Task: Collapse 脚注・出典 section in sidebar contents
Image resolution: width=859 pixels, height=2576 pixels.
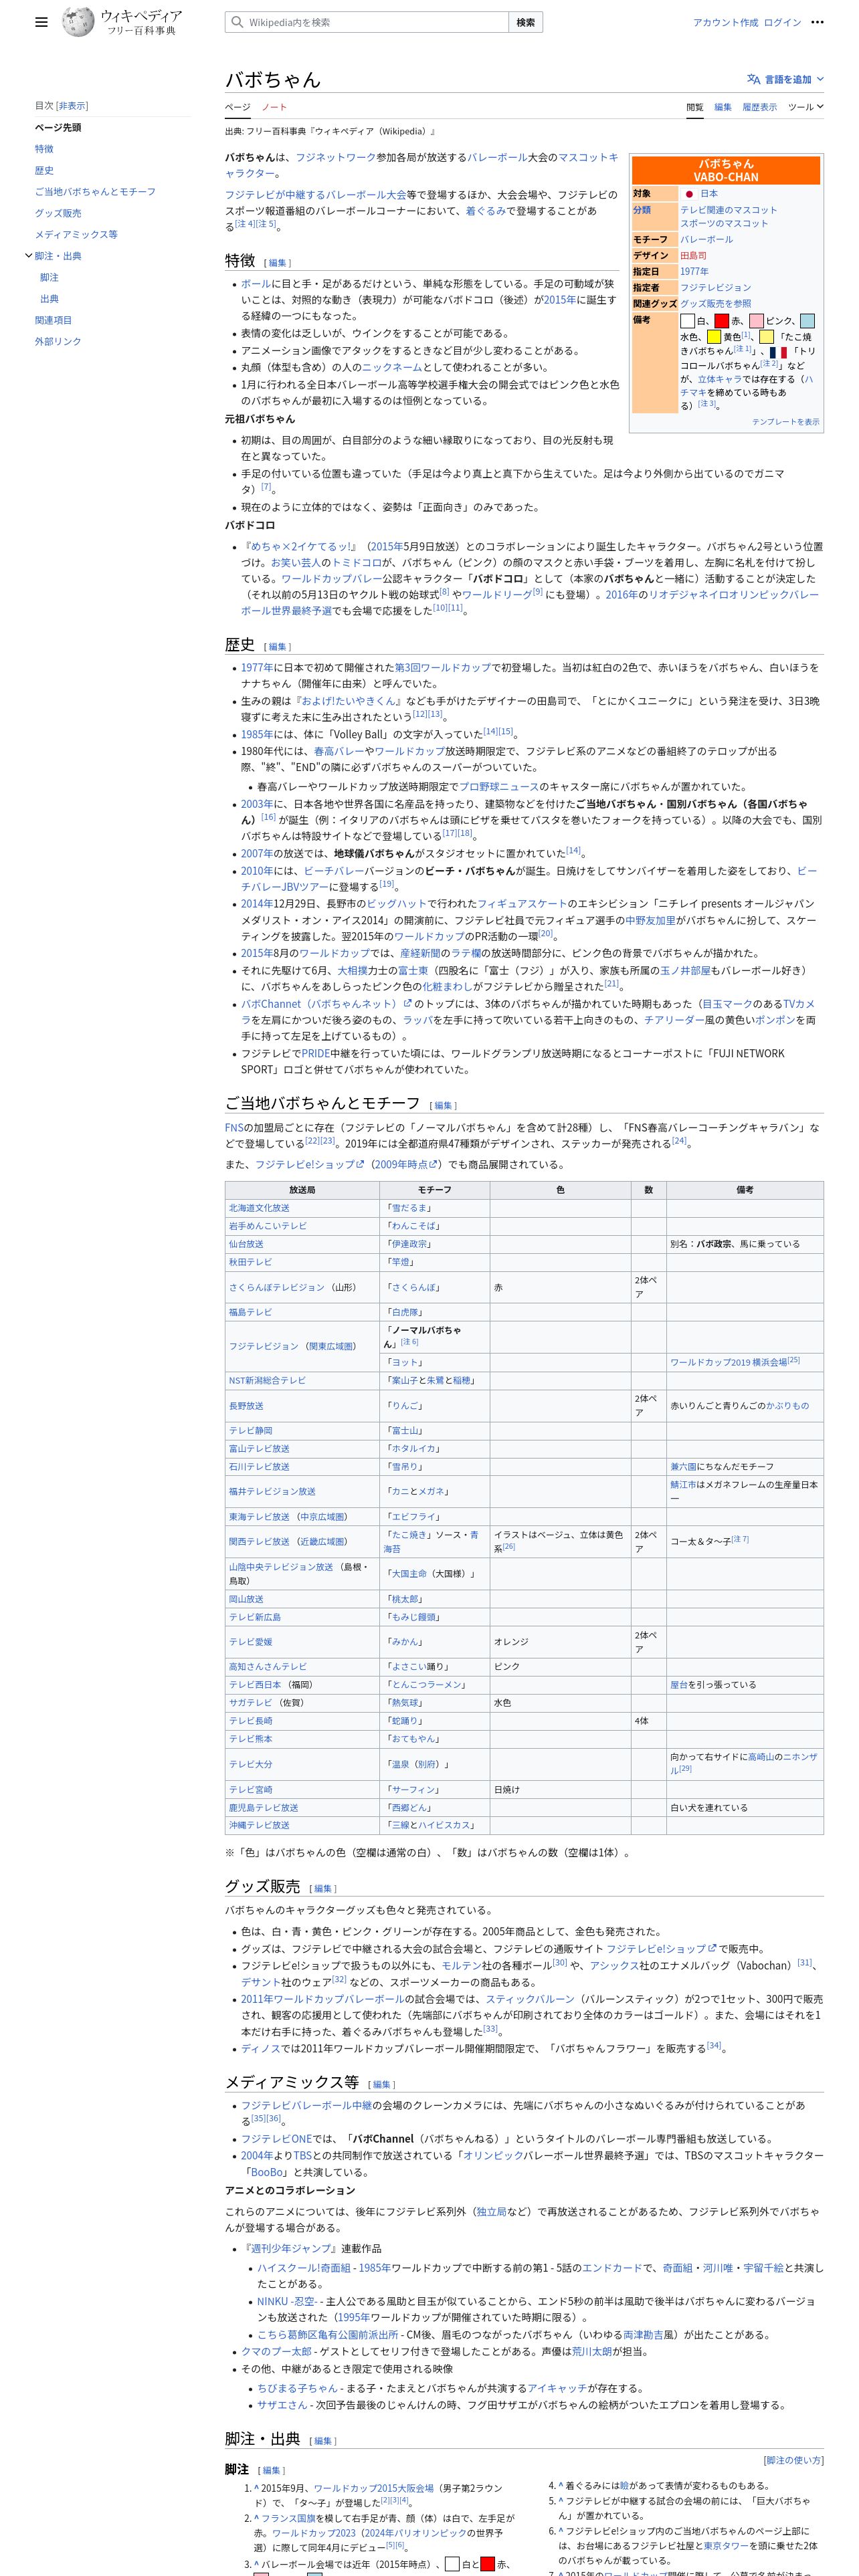Action: 28,256
